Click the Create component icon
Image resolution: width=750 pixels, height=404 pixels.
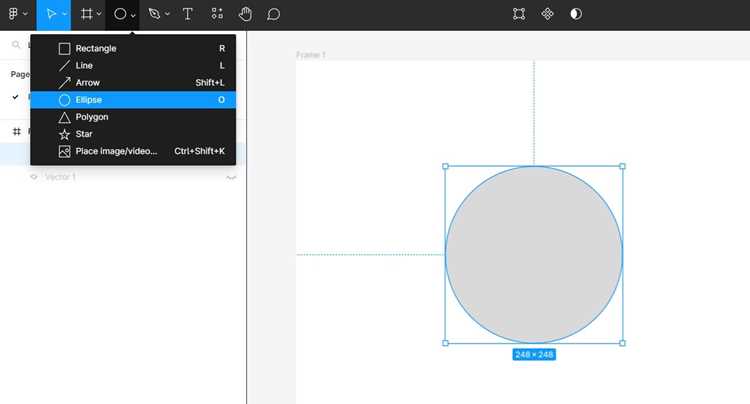pos(548,14)
